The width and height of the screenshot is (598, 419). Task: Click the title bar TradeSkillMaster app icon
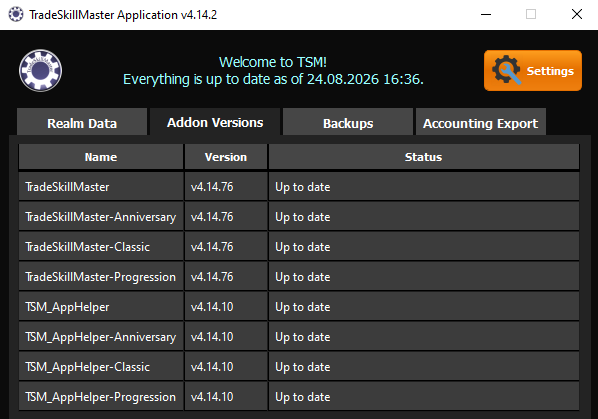16,14
